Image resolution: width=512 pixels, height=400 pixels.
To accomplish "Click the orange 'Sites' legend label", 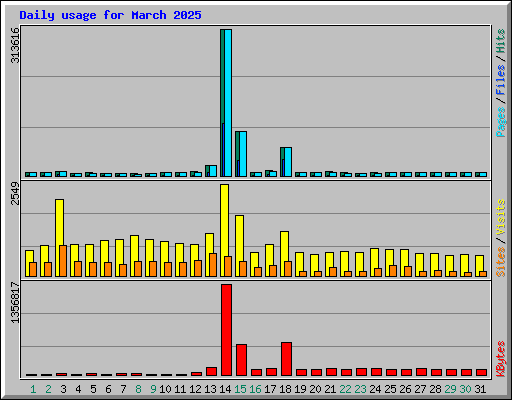I will [501, 262].
